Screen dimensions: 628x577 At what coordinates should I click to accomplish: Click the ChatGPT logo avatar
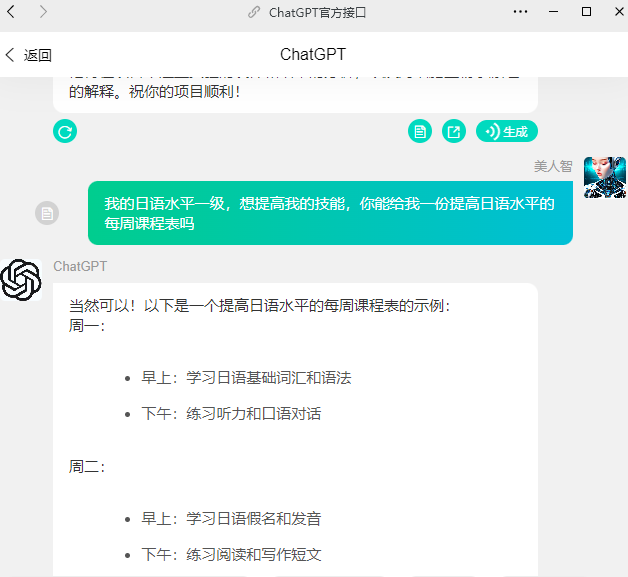21,280
